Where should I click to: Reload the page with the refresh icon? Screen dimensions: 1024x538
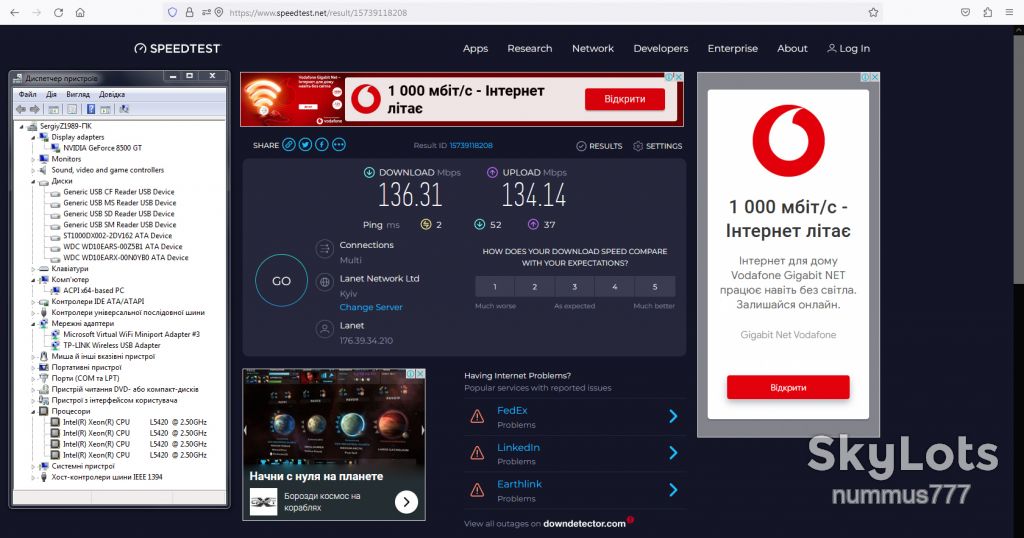58,12
